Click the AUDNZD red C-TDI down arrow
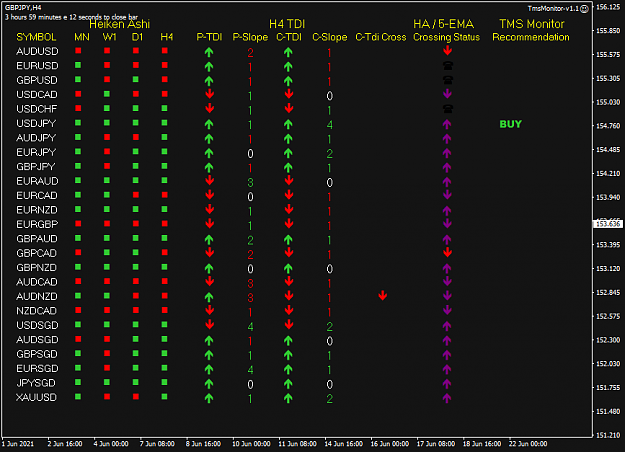 click(289, 296)
